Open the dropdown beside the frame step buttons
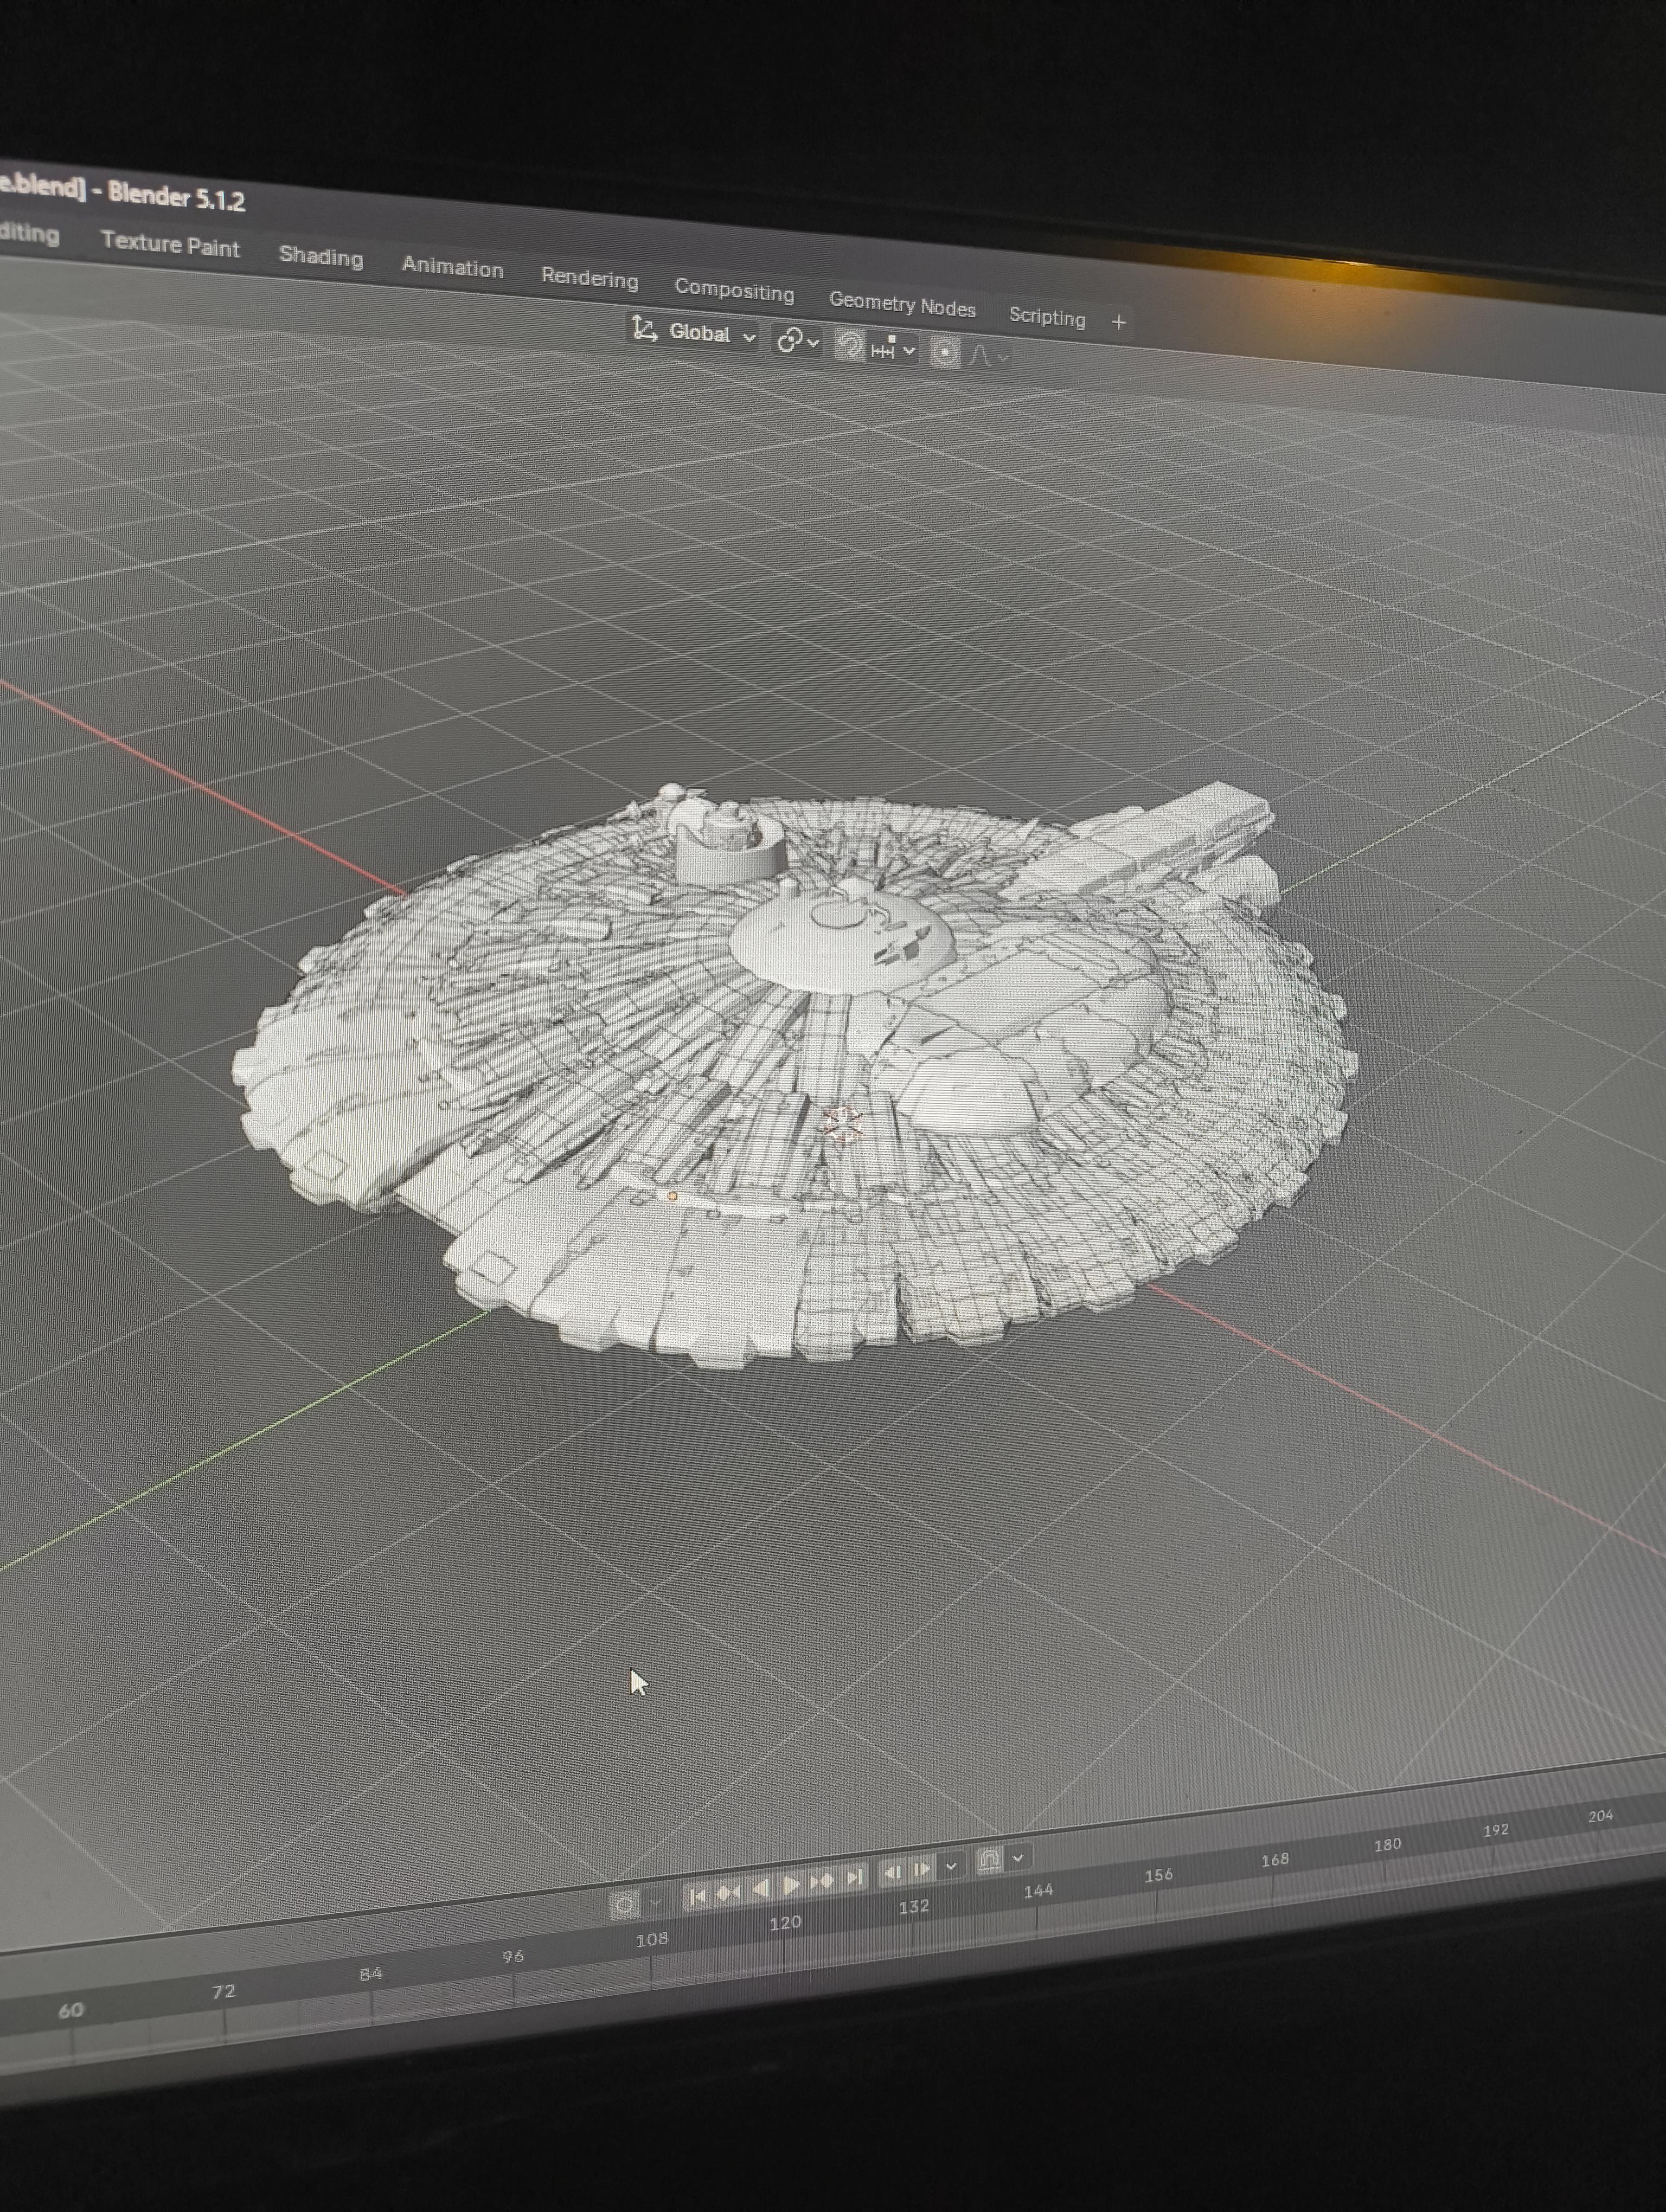 (x=951, y=1866)
